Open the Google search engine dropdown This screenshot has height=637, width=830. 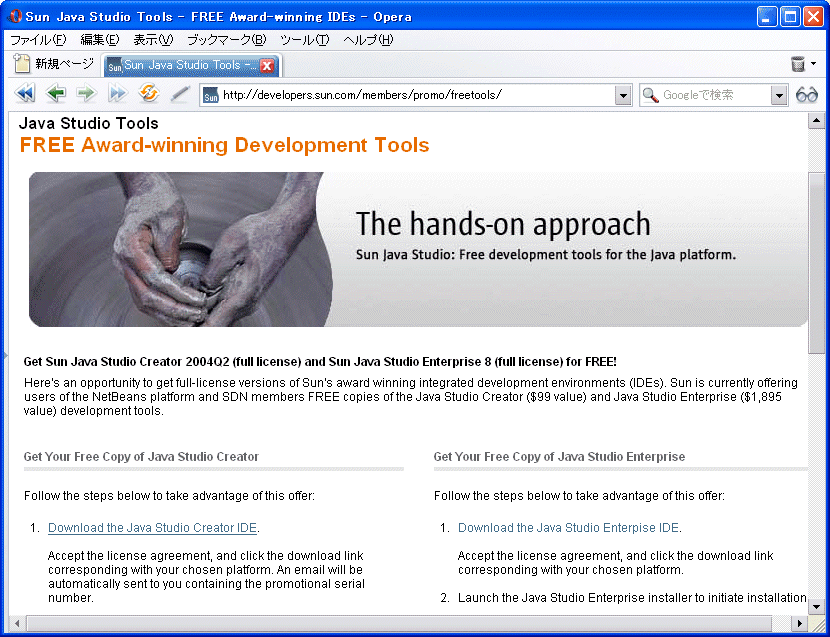click(x=780, y=95)
